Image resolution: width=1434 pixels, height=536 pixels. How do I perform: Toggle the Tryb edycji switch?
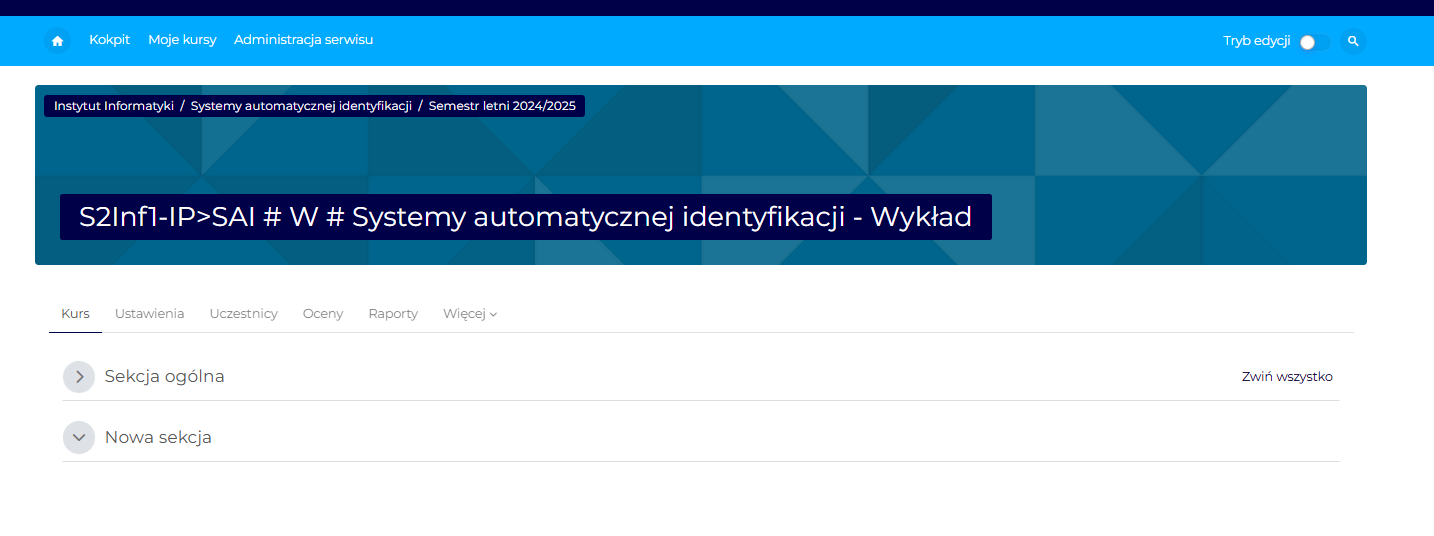click(1314, 42)
